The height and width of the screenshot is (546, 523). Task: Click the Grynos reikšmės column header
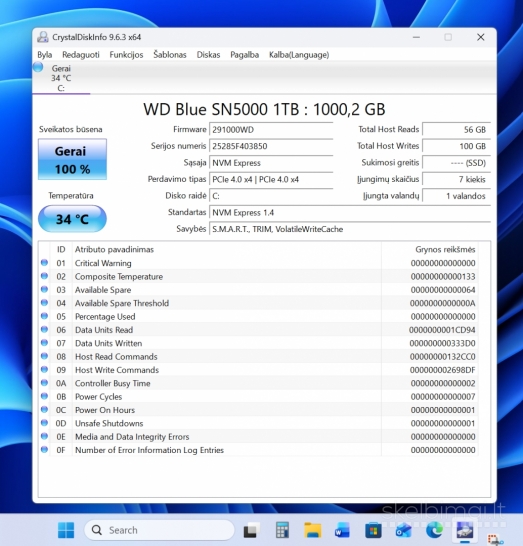(445, 249)
